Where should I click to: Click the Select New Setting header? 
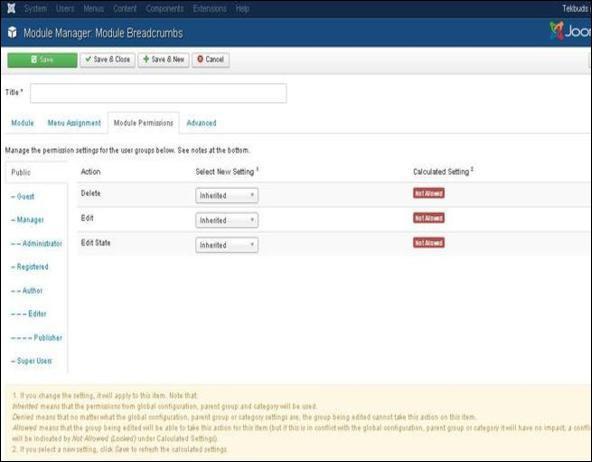click(x=227, y=172)
